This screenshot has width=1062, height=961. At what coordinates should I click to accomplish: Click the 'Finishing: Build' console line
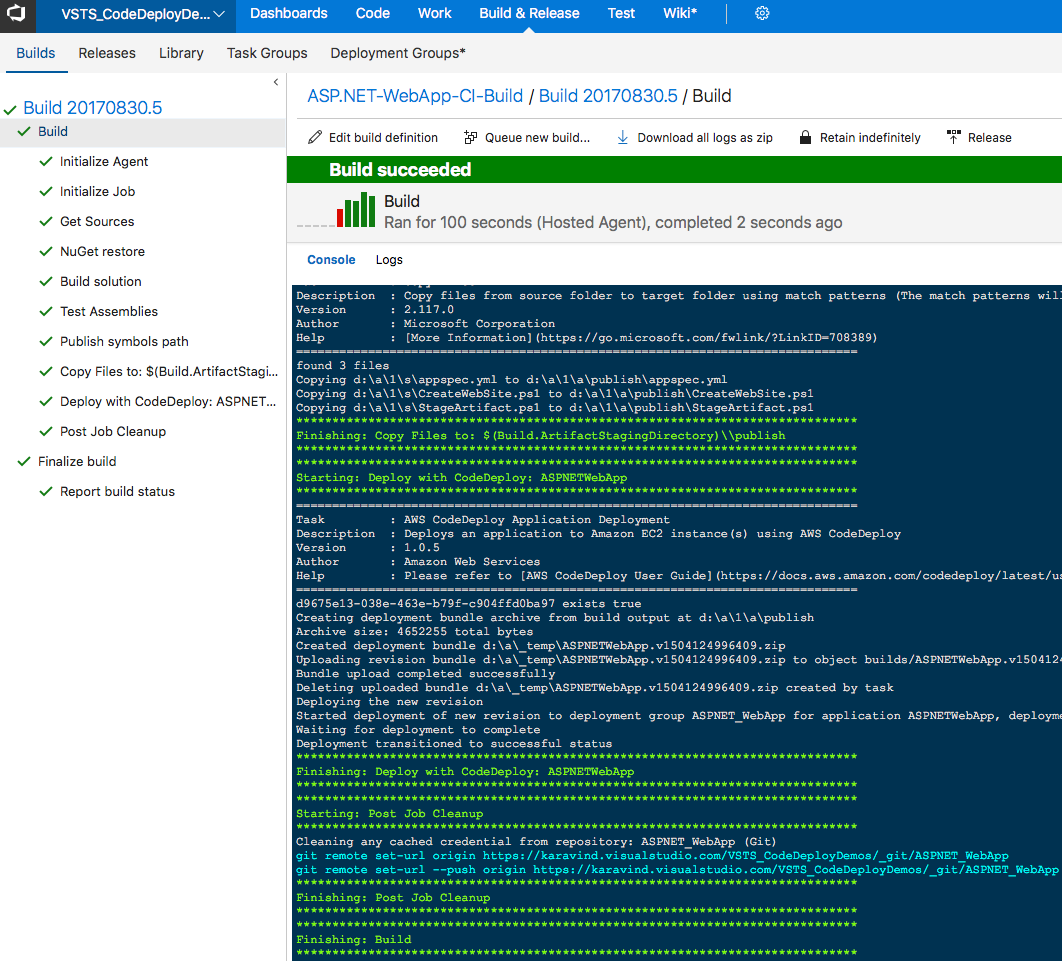pyautogui.click(x=354, y=939)
